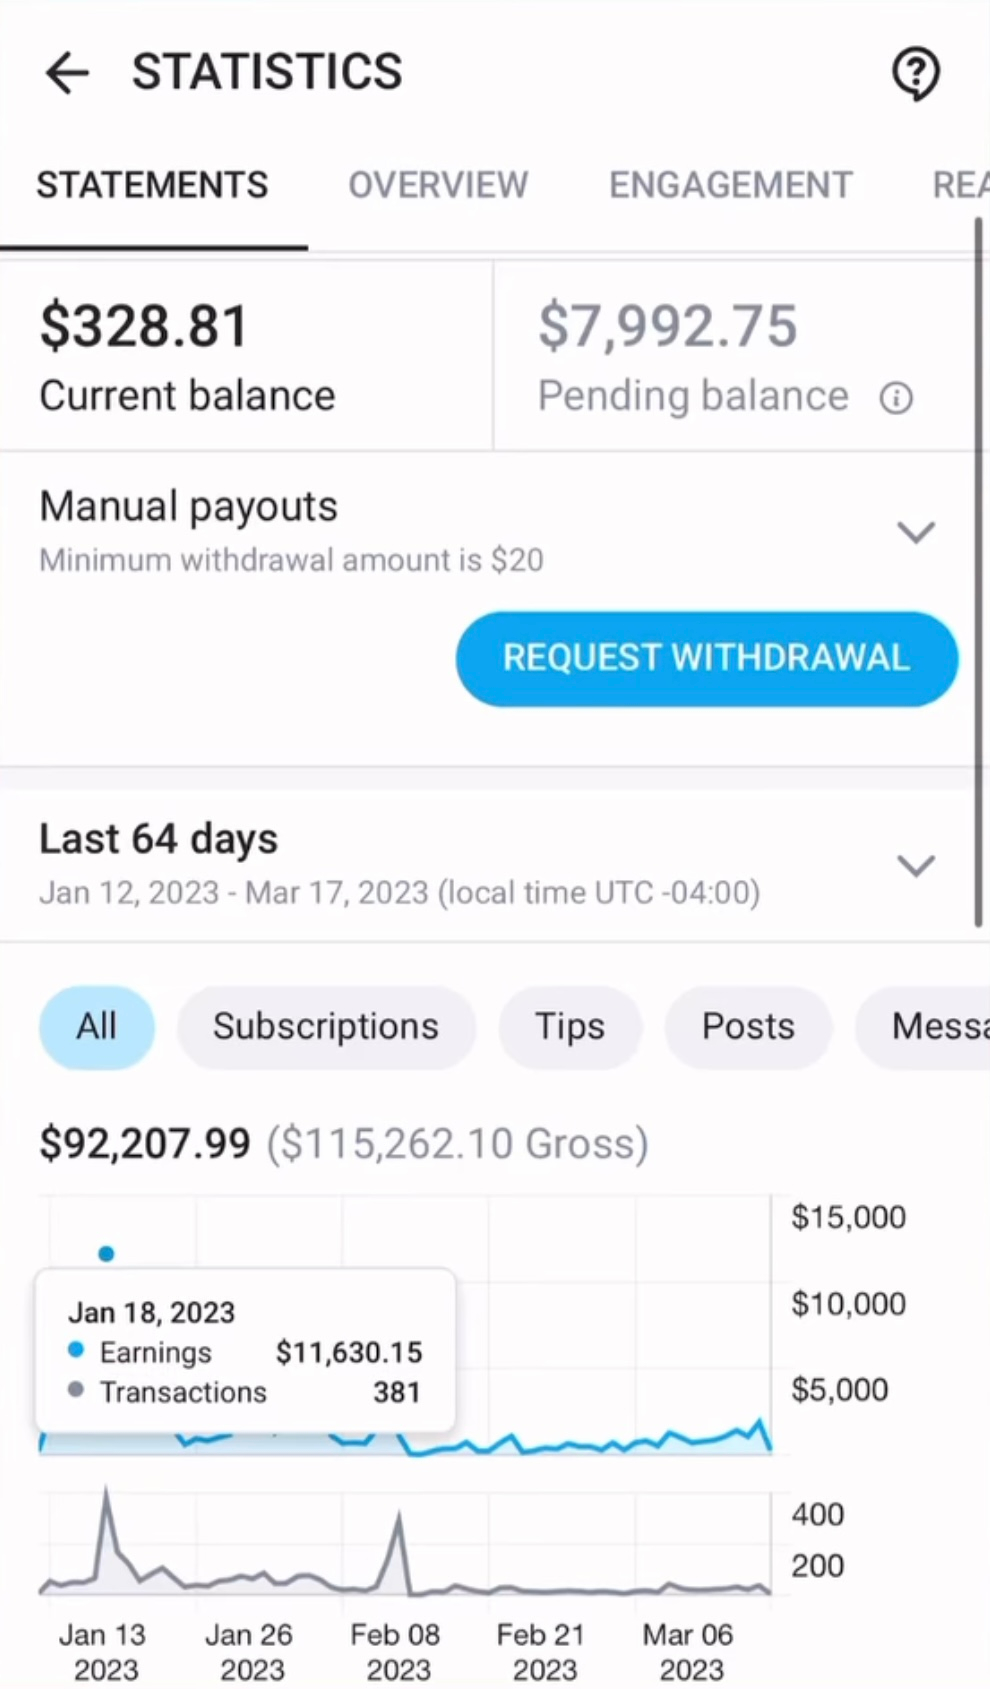The width and height of the screenshot is (990, 1689).
Task: Open the Last 64 days date range dropdown
Action: pos(916,865)
